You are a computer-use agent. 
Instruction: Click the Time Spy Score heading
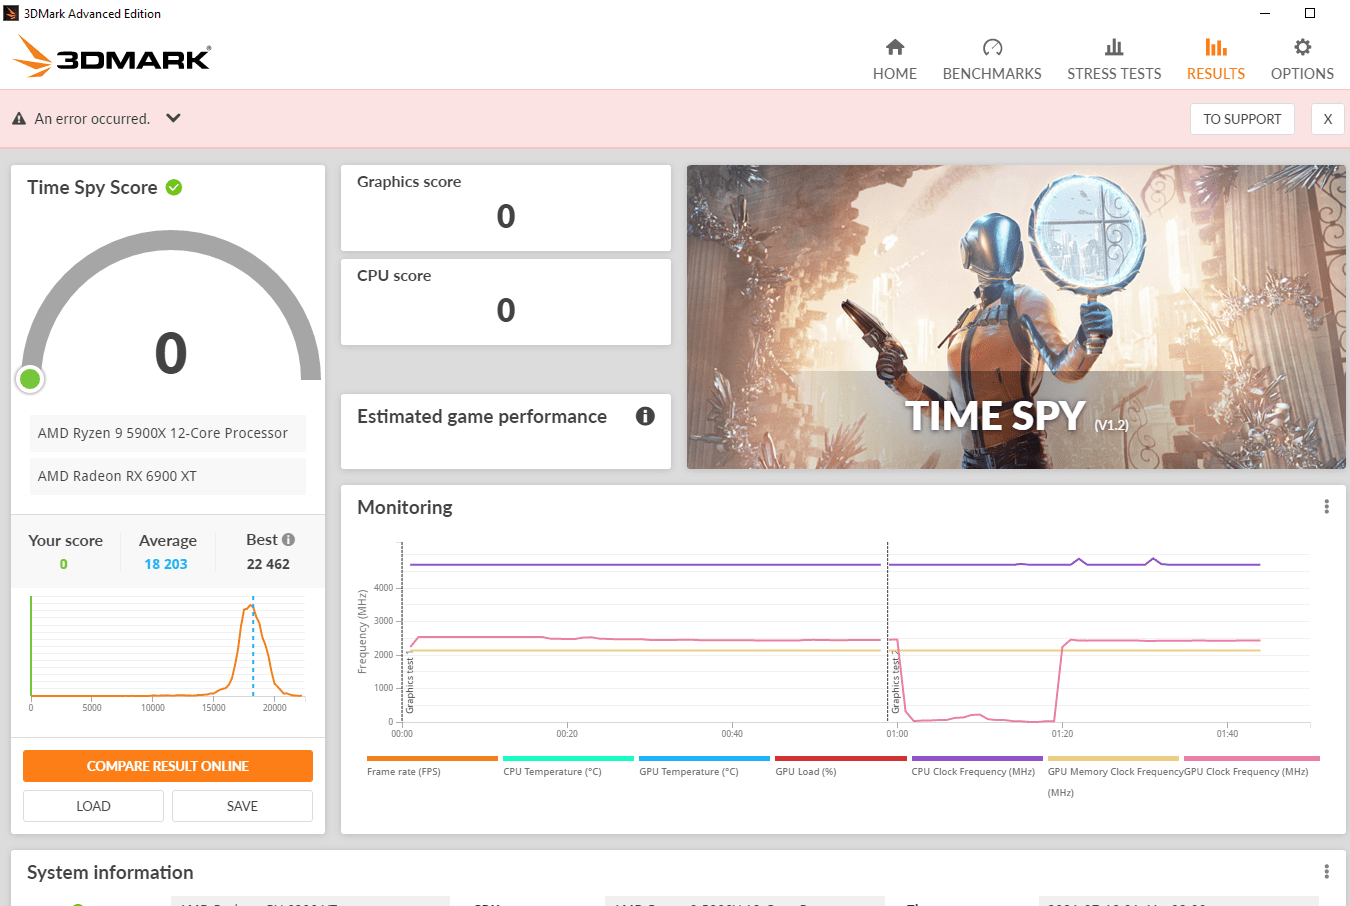(92, 187)
